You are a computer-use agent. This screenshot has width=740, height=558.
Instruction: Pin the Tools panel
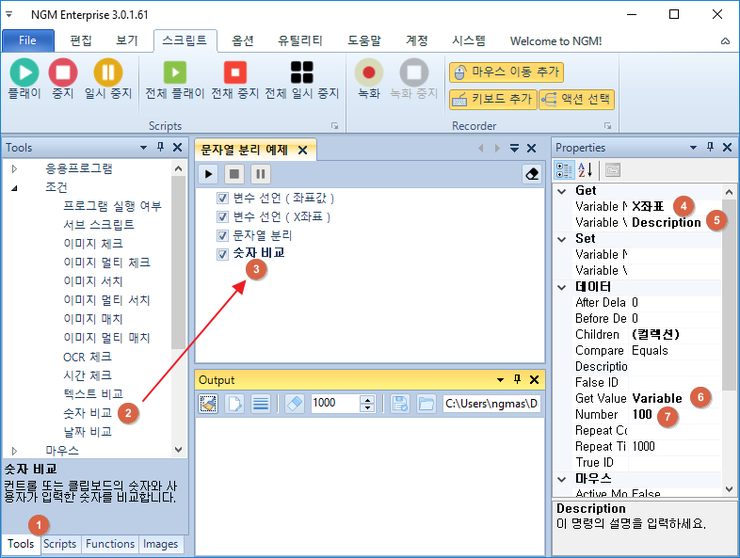pos(160,147)
